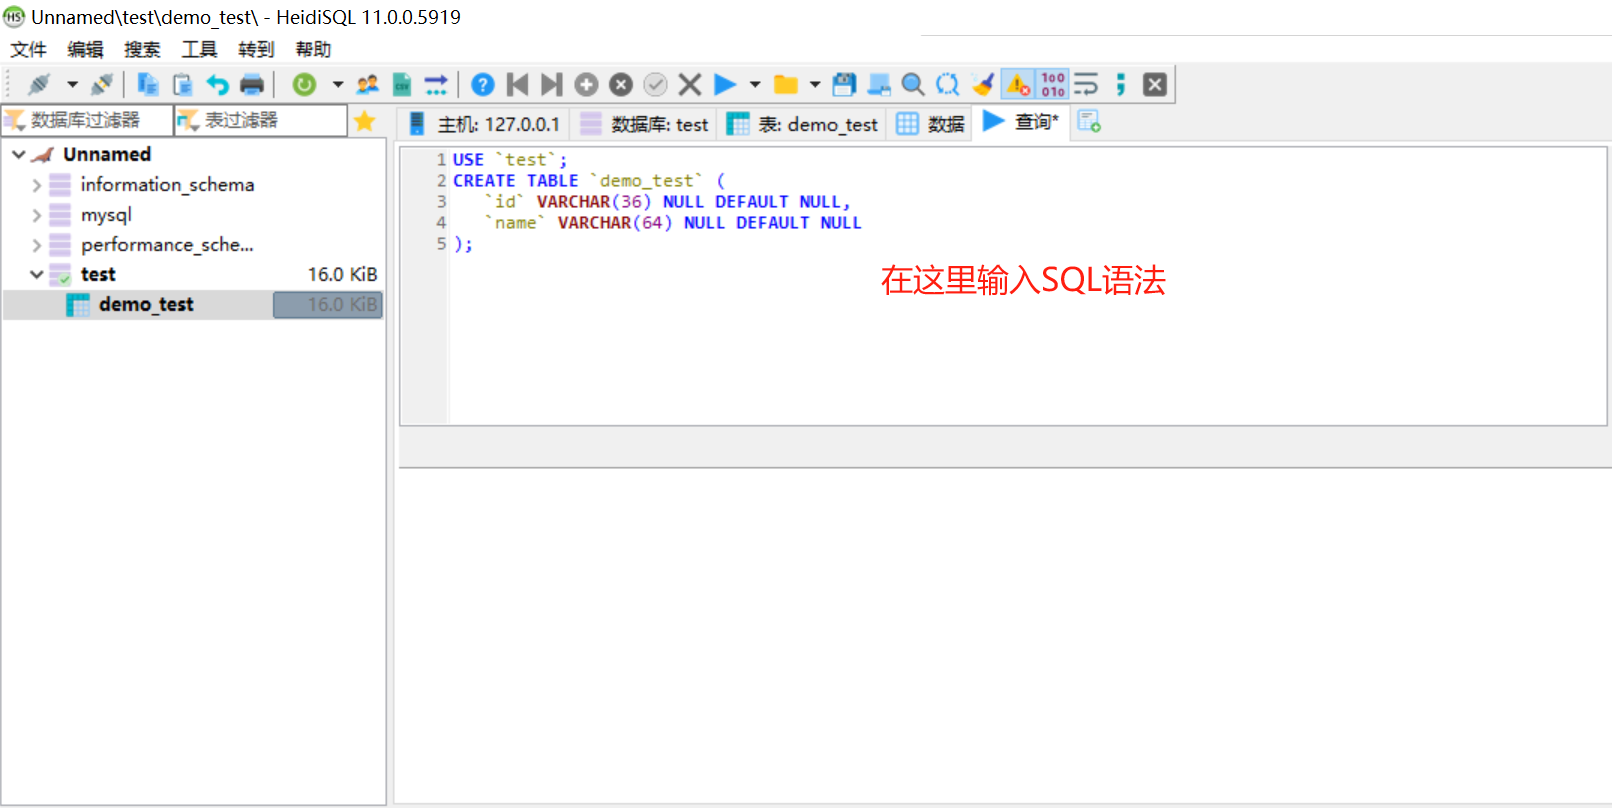
Task: Open the refresh dropdown arrow
Action: 338,85
